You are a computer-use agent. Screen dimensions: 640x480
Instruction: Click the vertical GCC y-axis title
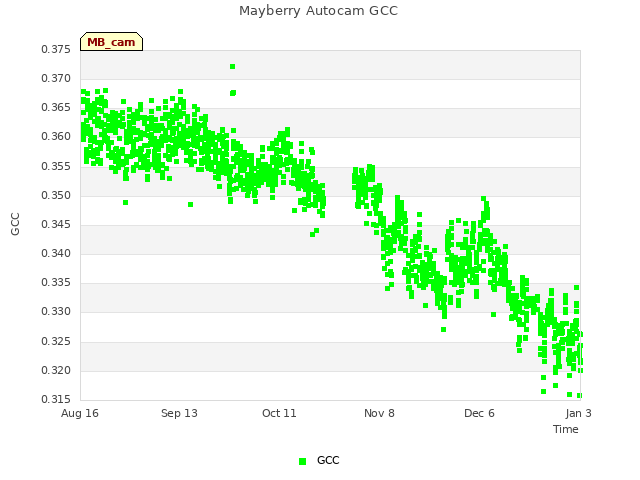click(x=15, y=224)
